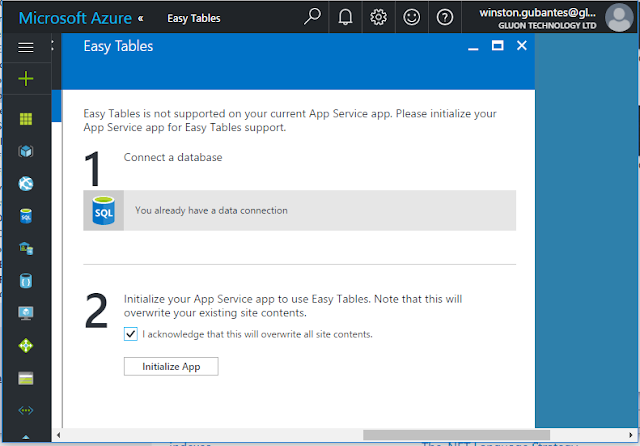Click the user avatar picture
The height and width of the screenshot is (446, 640).
pos(619,17)
